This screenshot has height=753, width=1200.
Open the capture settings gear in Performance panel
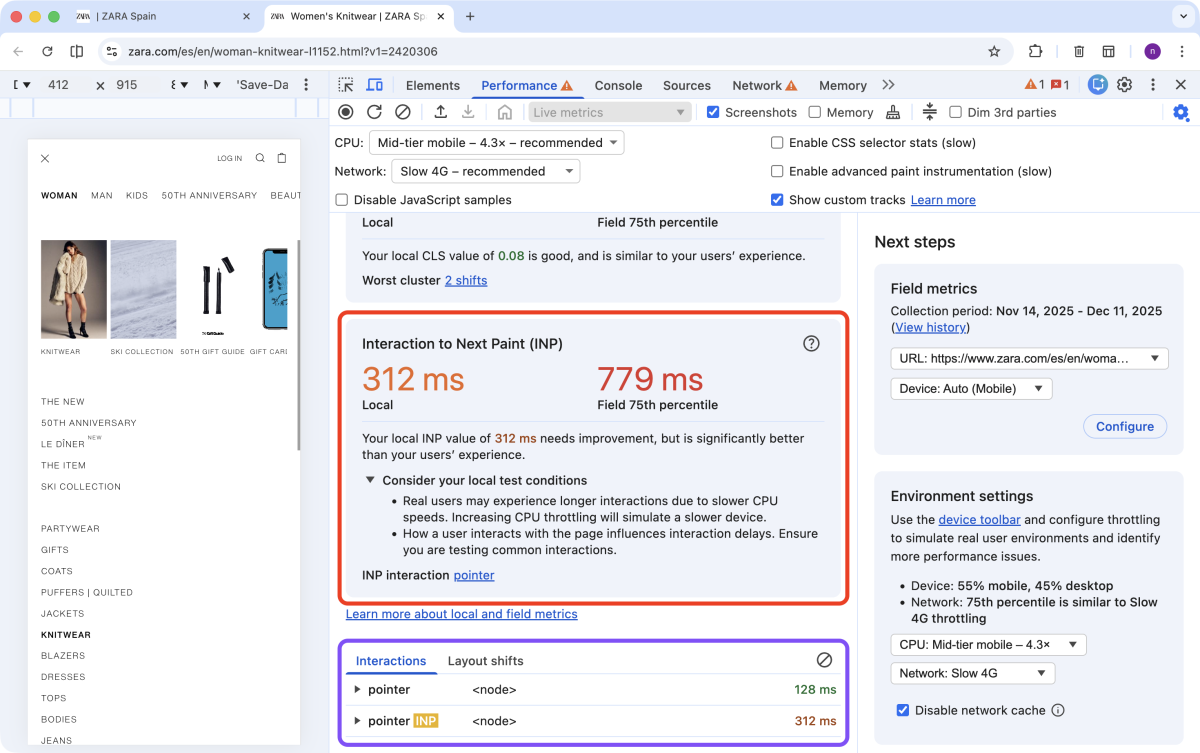(x=1181, y=114)
